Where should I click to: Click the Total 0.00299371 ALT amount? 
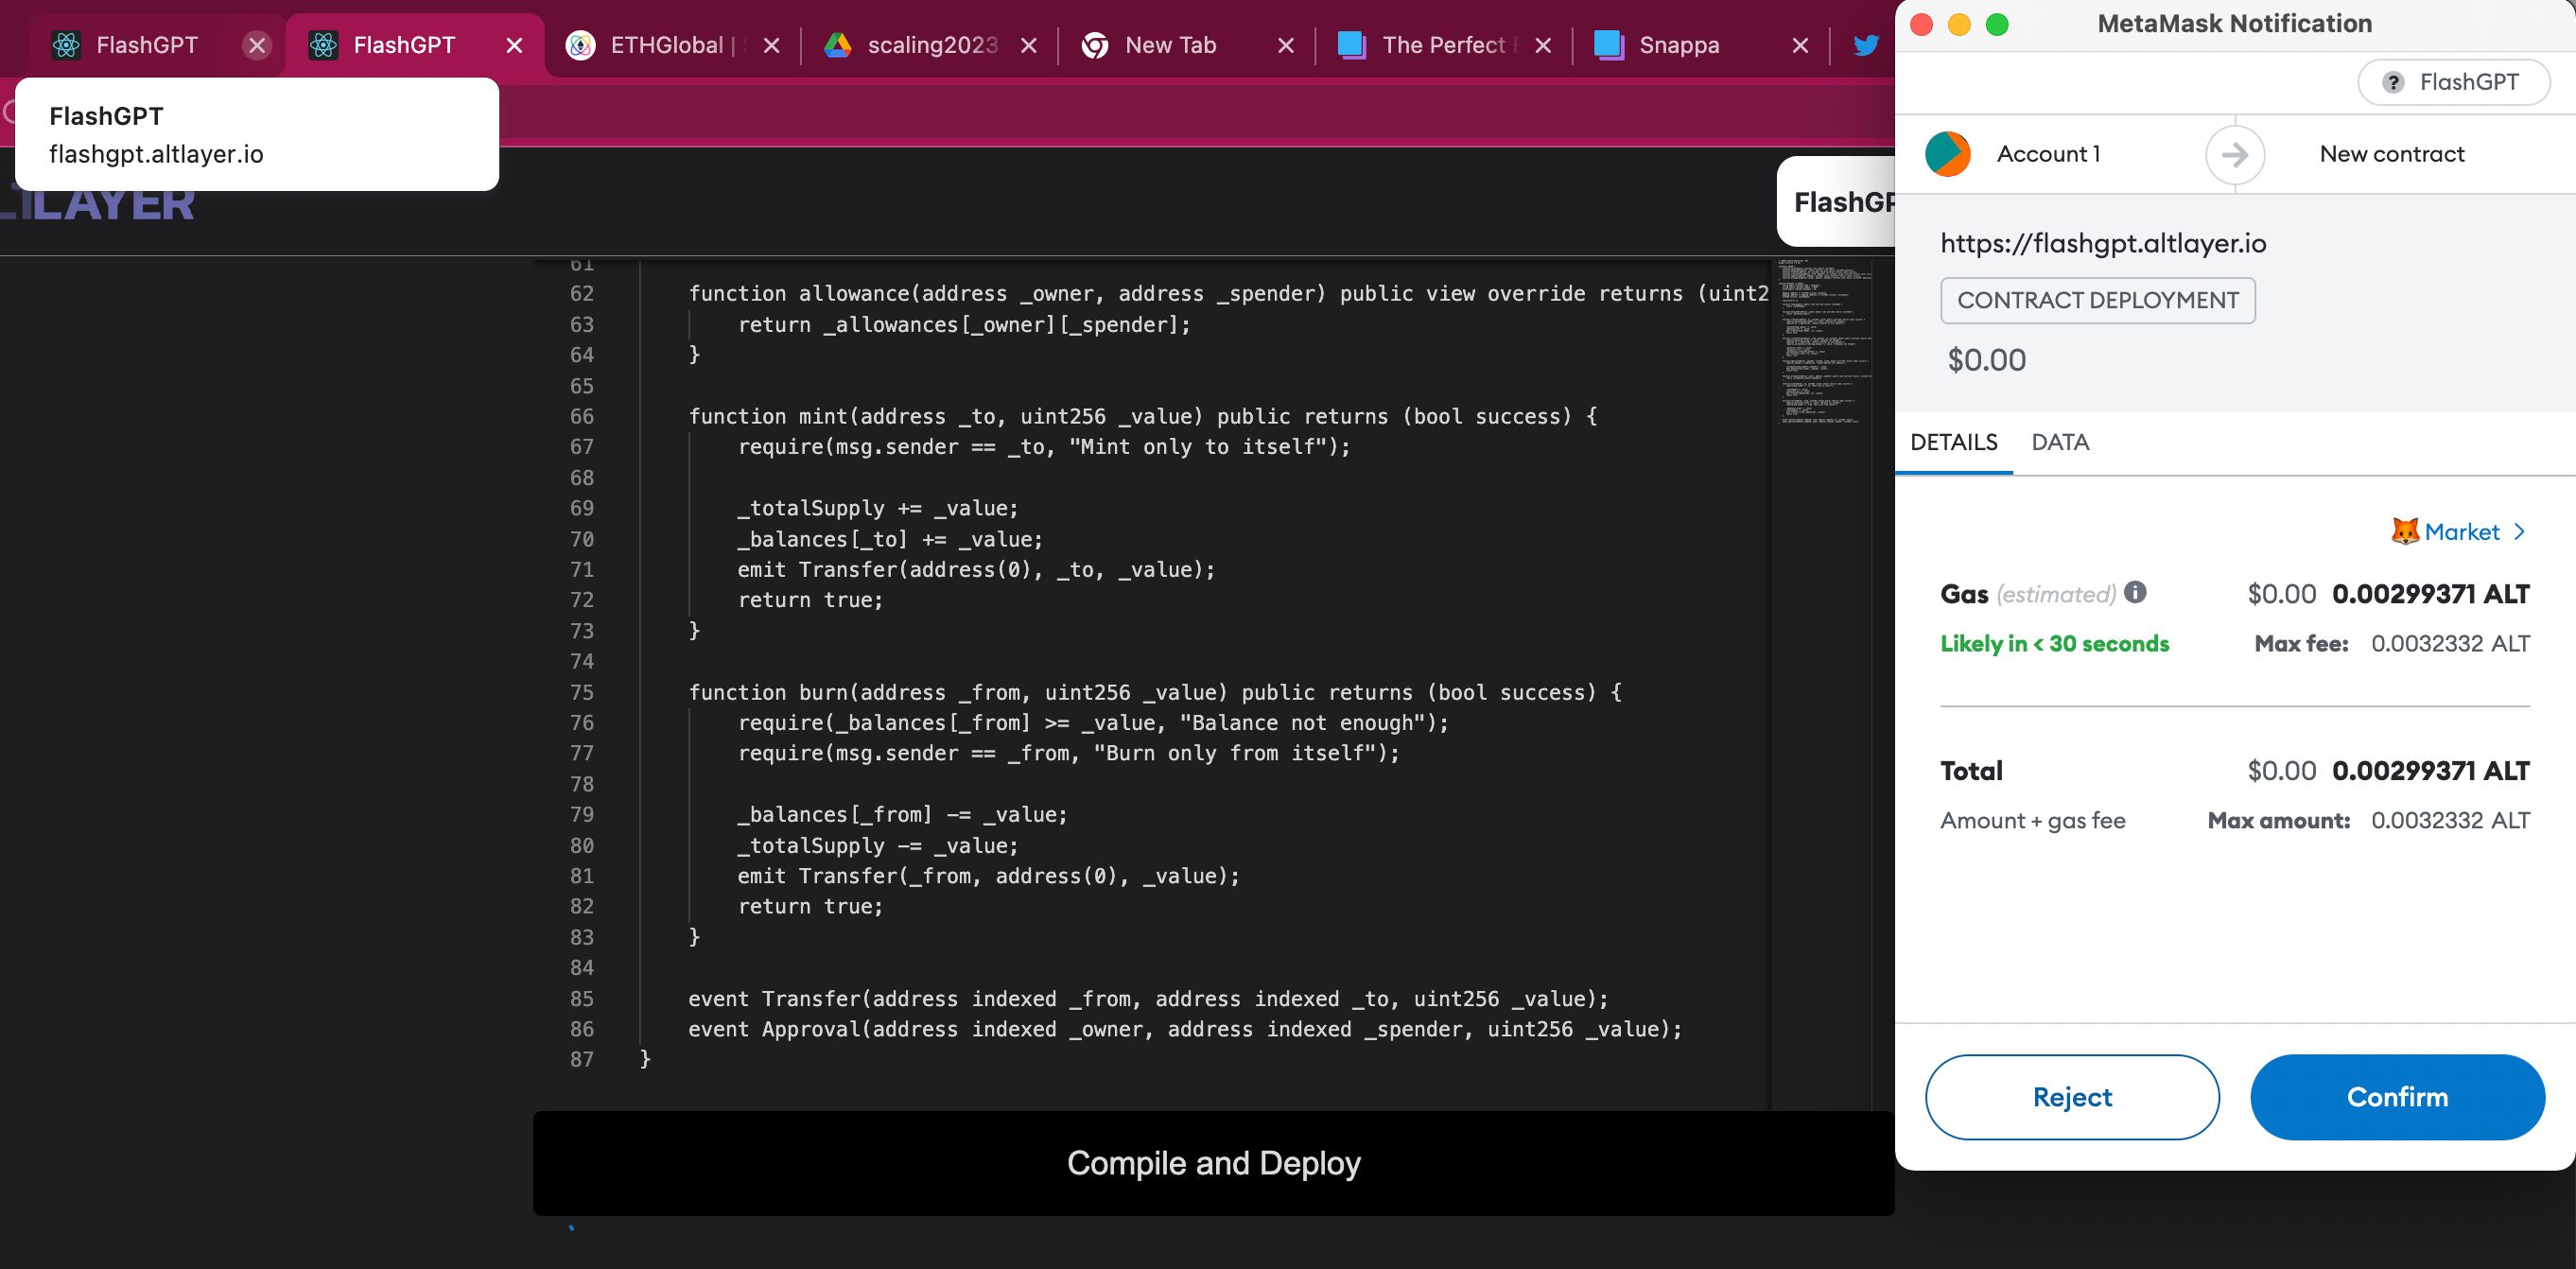pos(2430,770)
